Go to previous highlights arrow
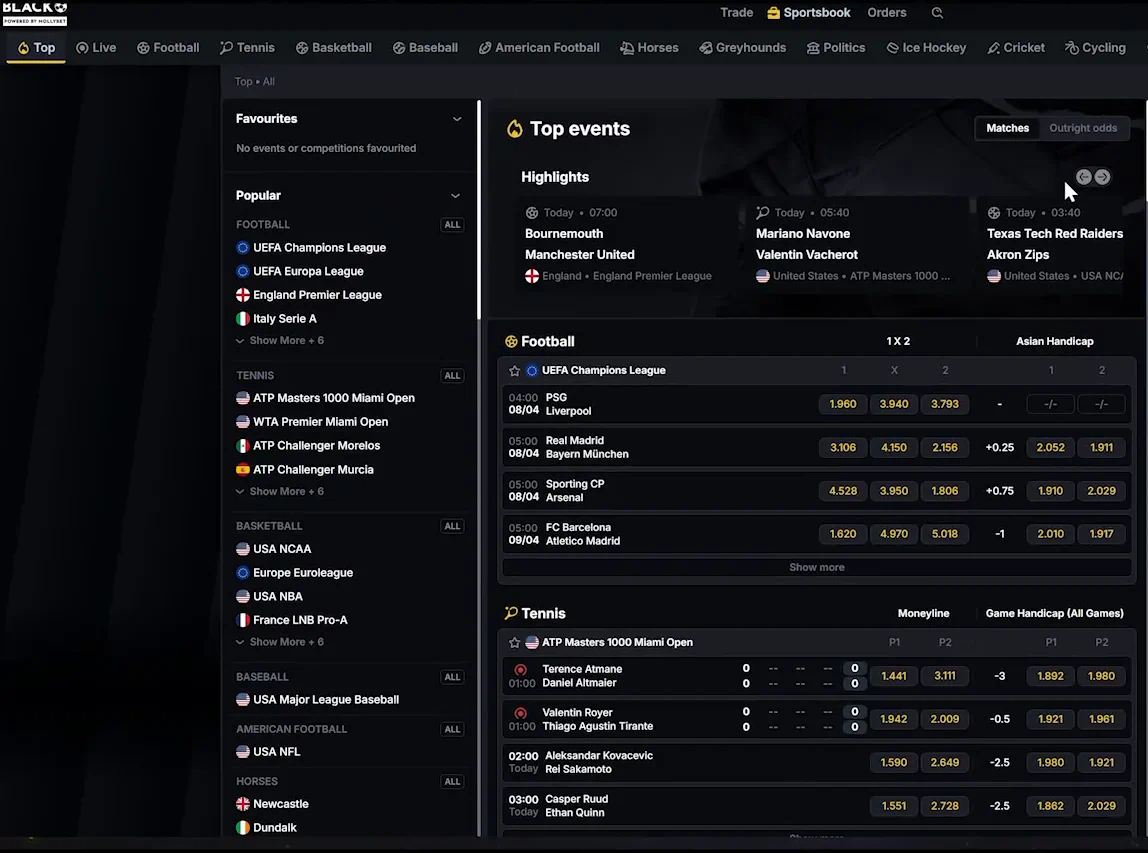The width and height of the screenshot is (1148, 853). coord(1084,176)
